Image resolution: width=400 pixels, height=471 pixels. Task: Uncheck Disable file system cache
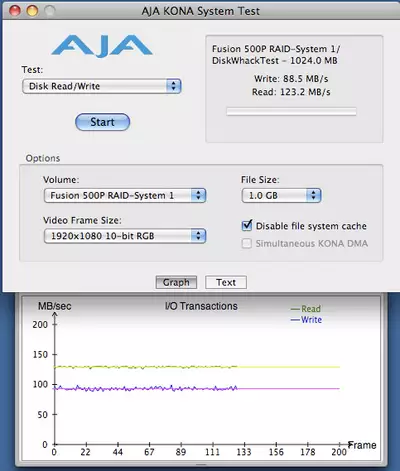pos(247,226)
